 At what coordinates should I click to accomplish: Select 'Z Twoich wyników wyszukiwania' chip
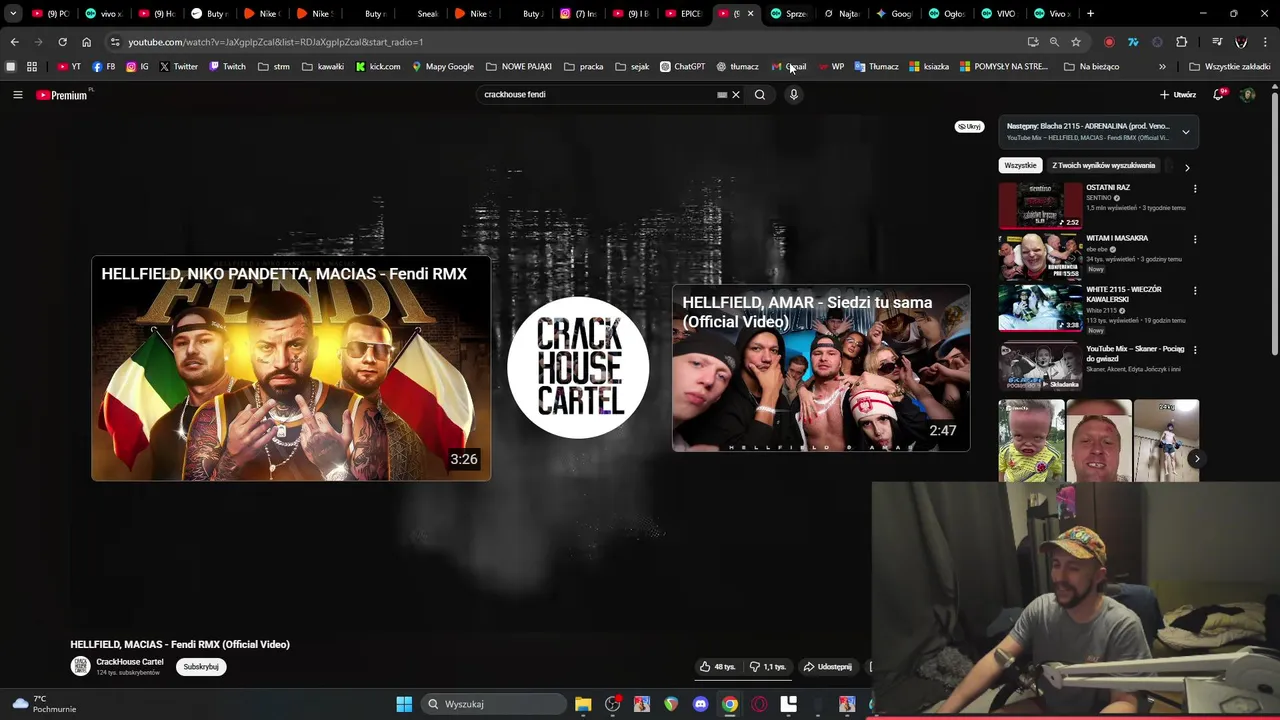click(x=1103, y=166)
